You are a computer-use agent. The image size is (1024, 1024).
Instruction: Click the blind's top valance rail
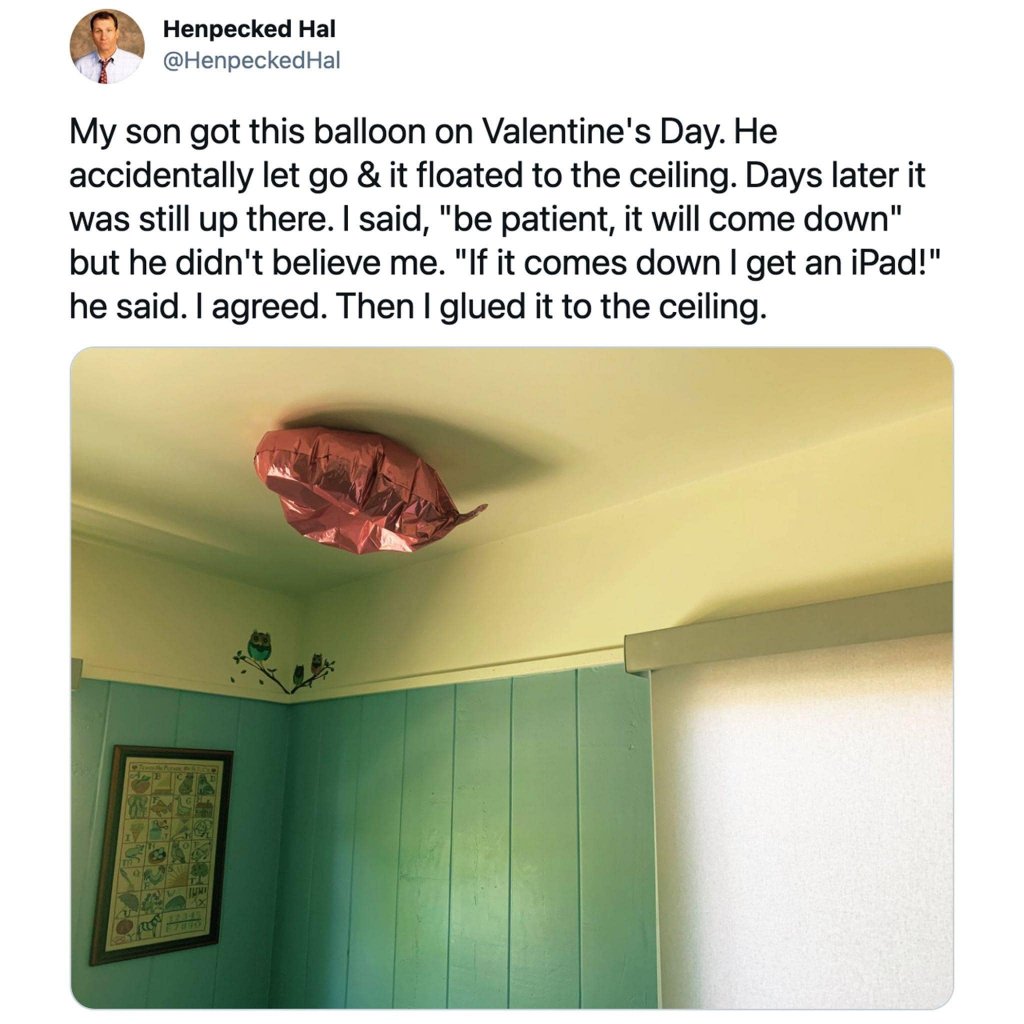788,627
